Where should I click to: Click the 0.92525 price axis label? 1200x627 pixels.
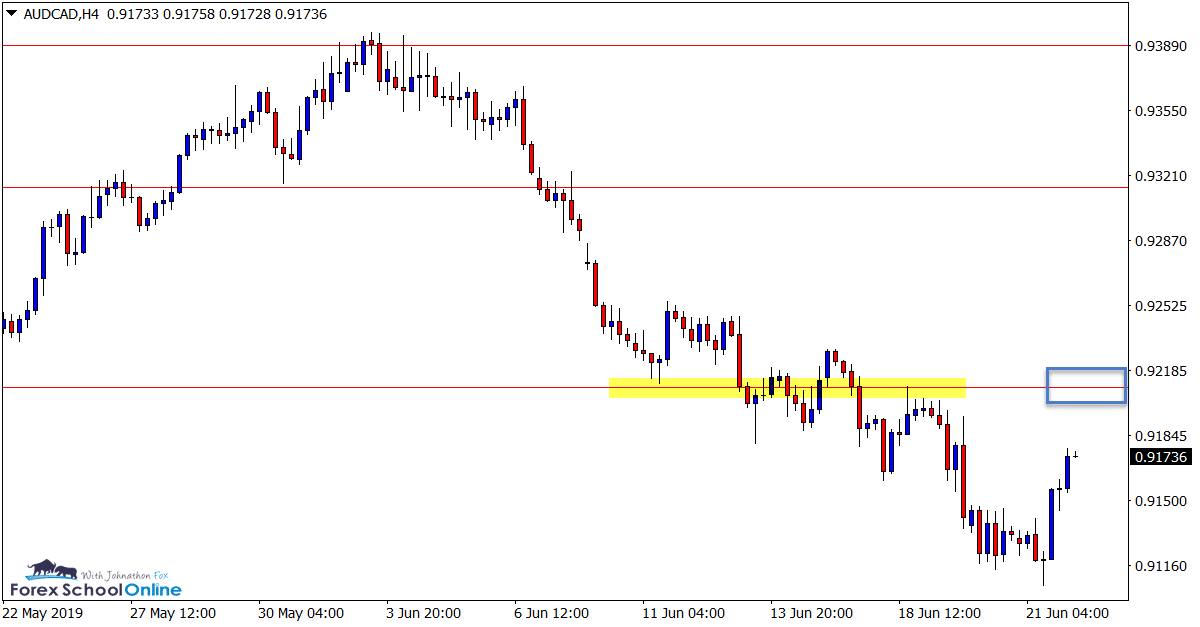[x=1163, y=306]
